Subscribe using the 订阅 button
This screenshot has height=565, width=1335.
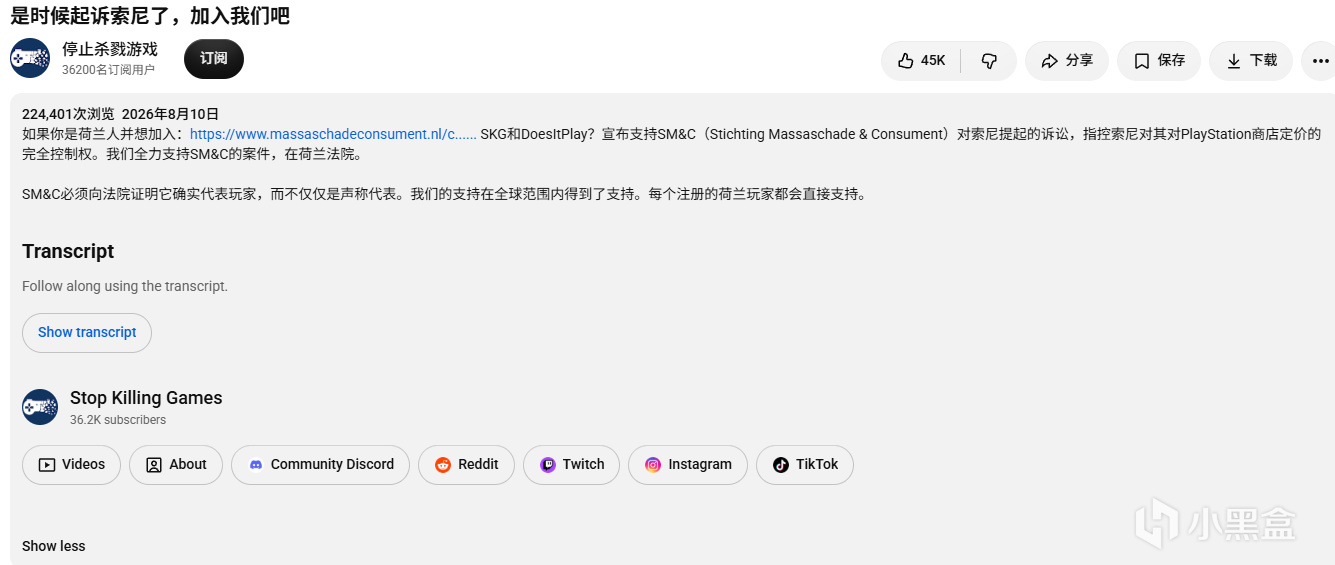pos(214,59)
